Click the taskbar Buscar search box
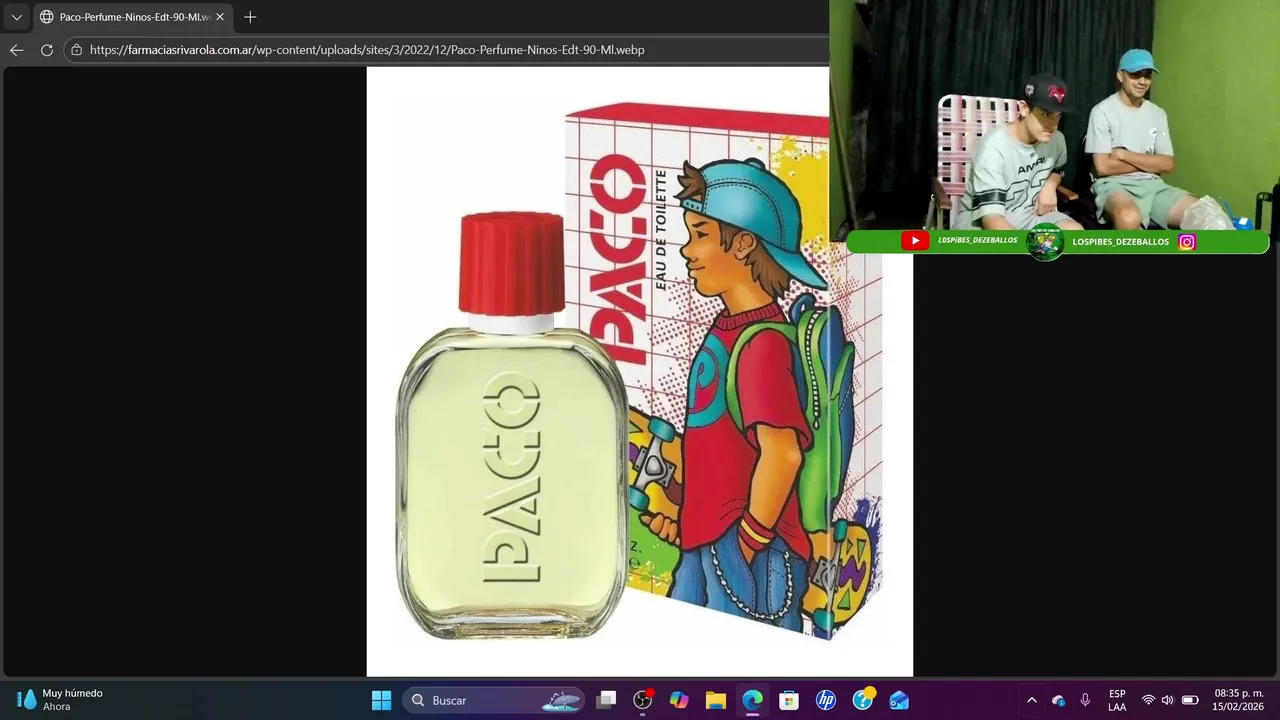Image resolution: width=1280 pixels, height=720 pixels. pos(493,700)
